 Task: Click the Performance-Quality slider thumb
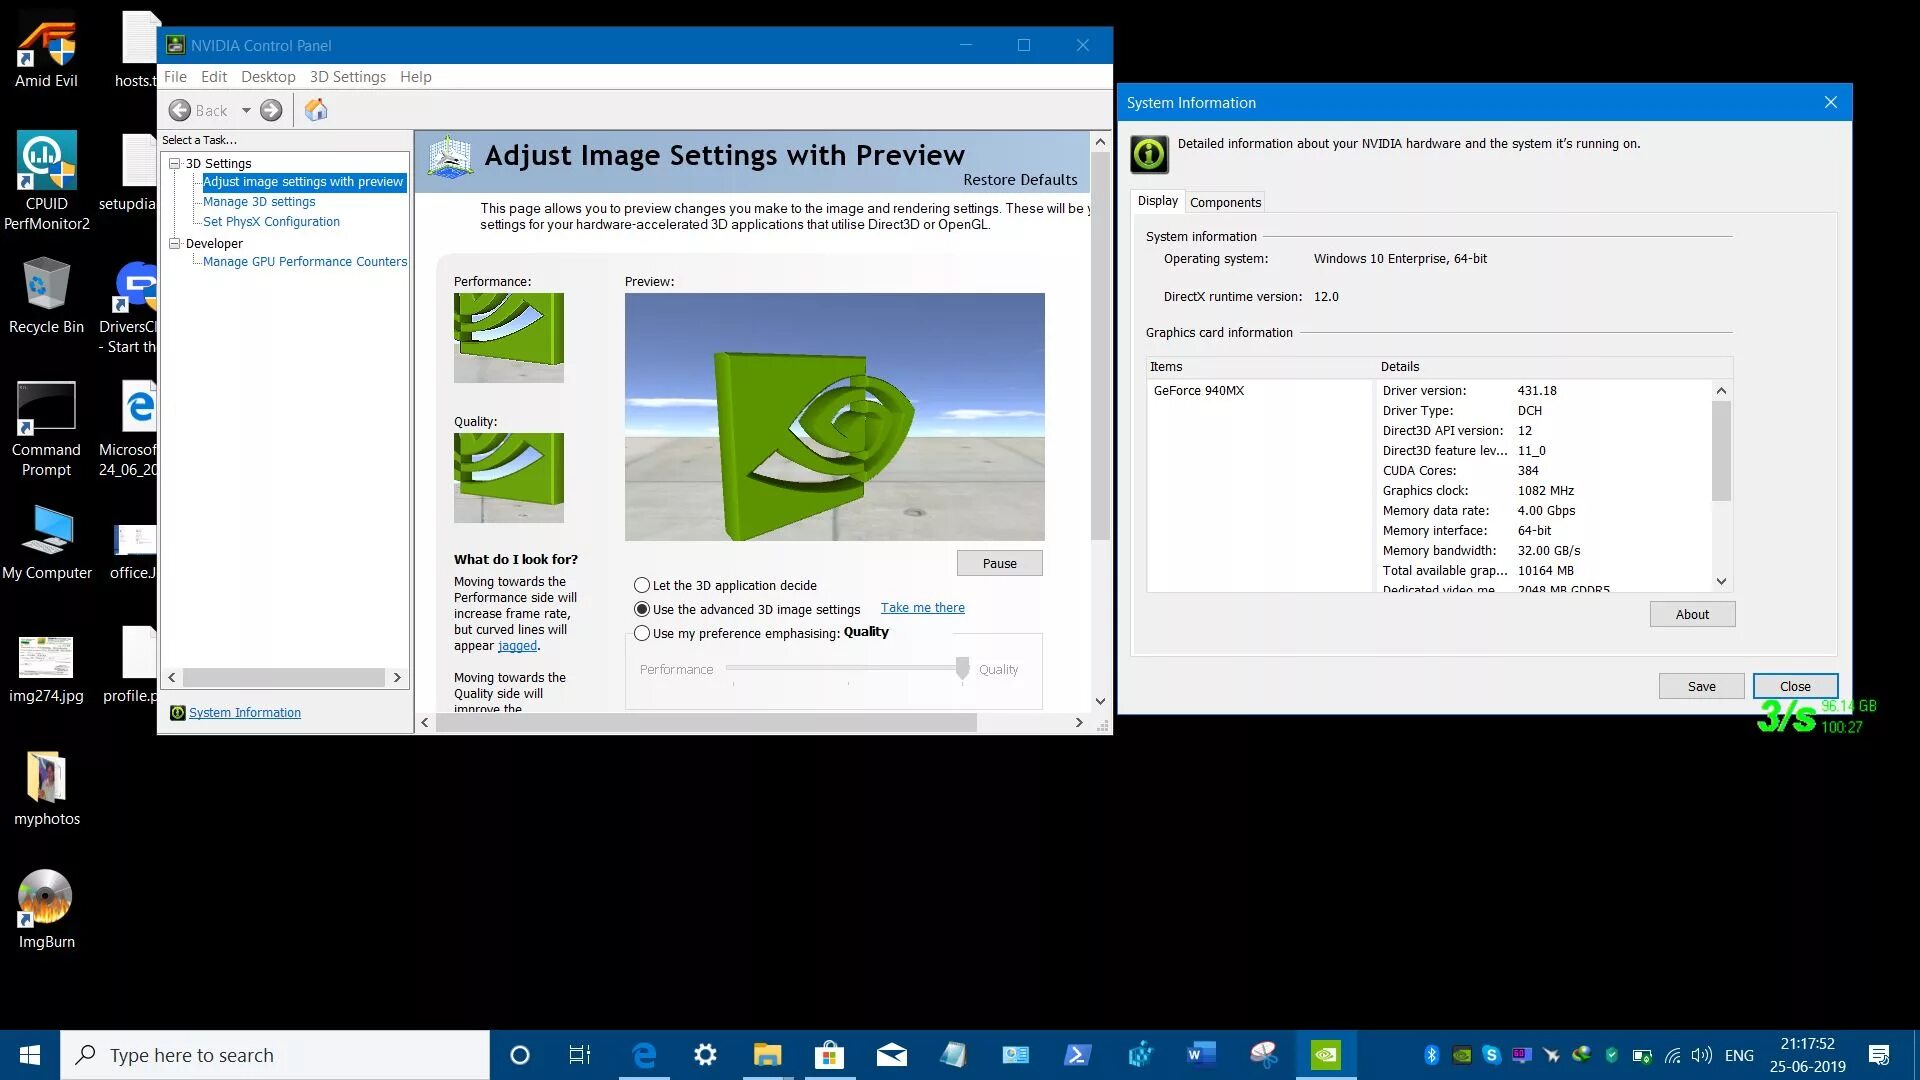point(962,668)
